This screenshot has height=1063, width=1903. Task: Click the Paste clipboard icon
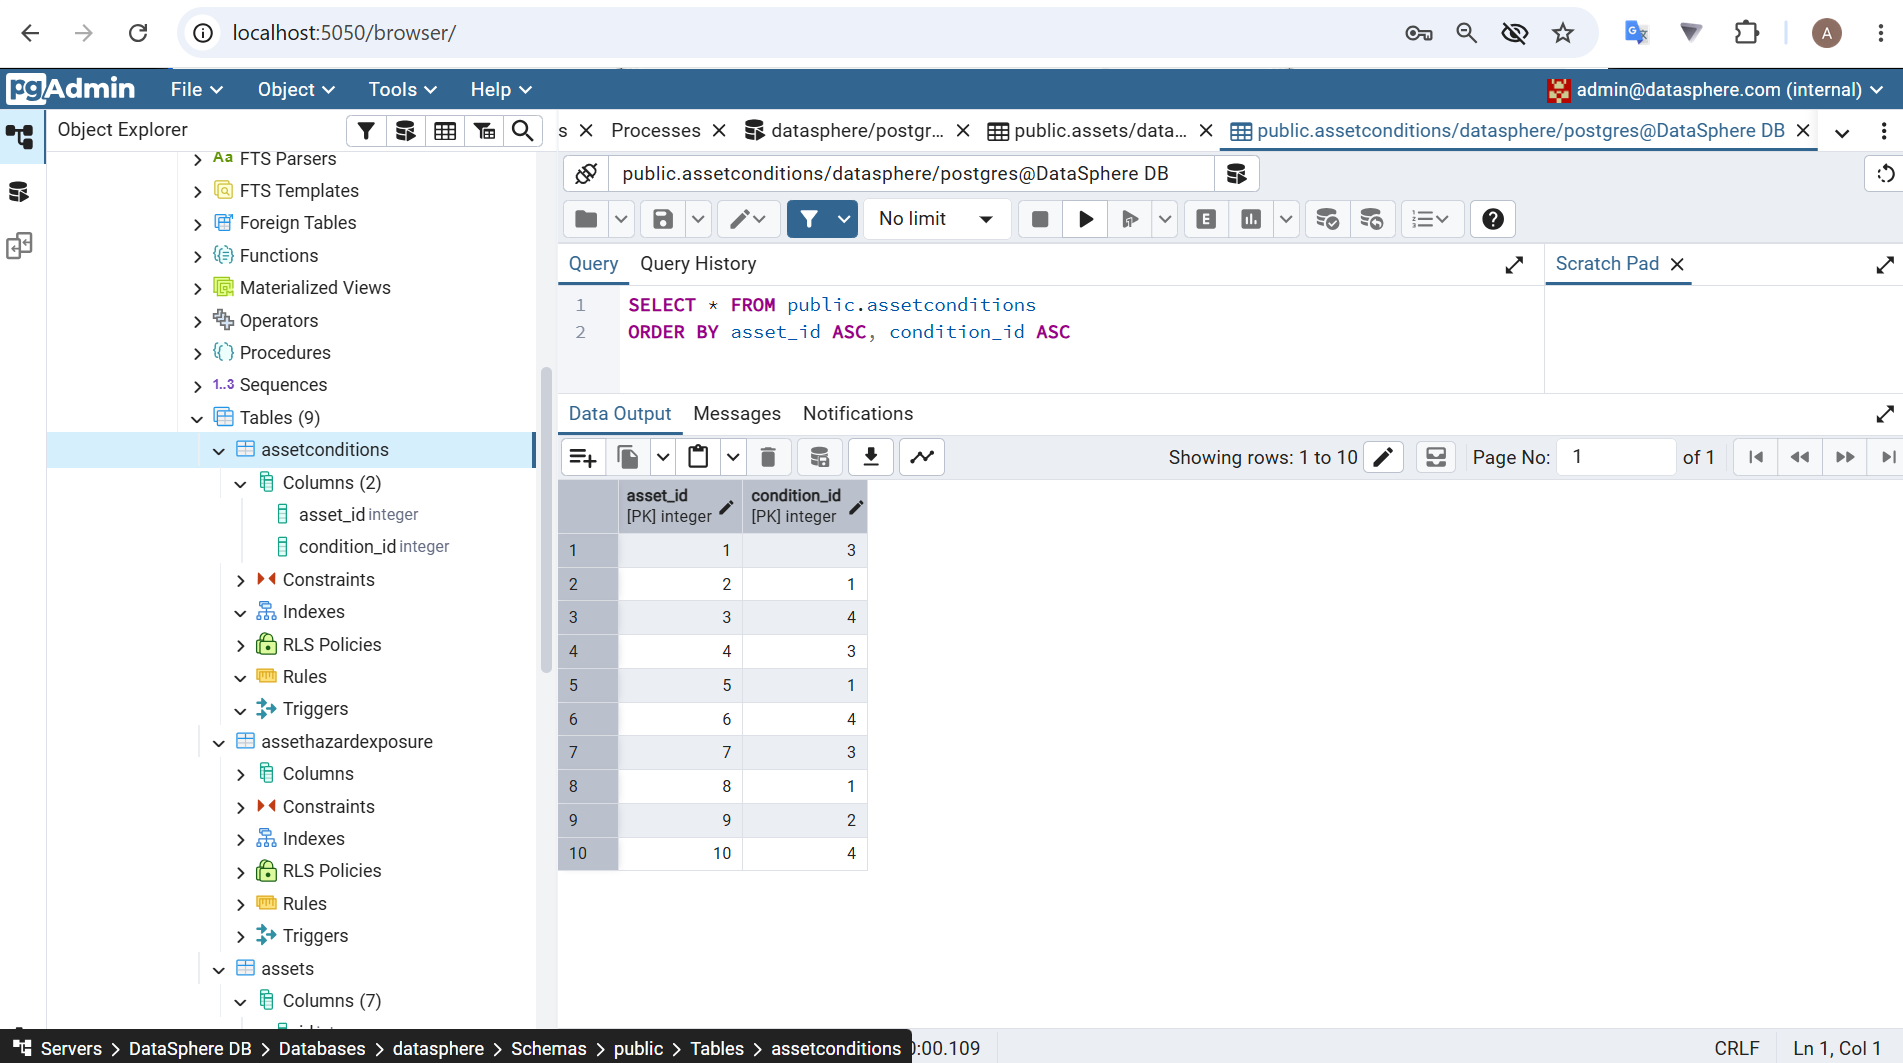pos(698,457)
